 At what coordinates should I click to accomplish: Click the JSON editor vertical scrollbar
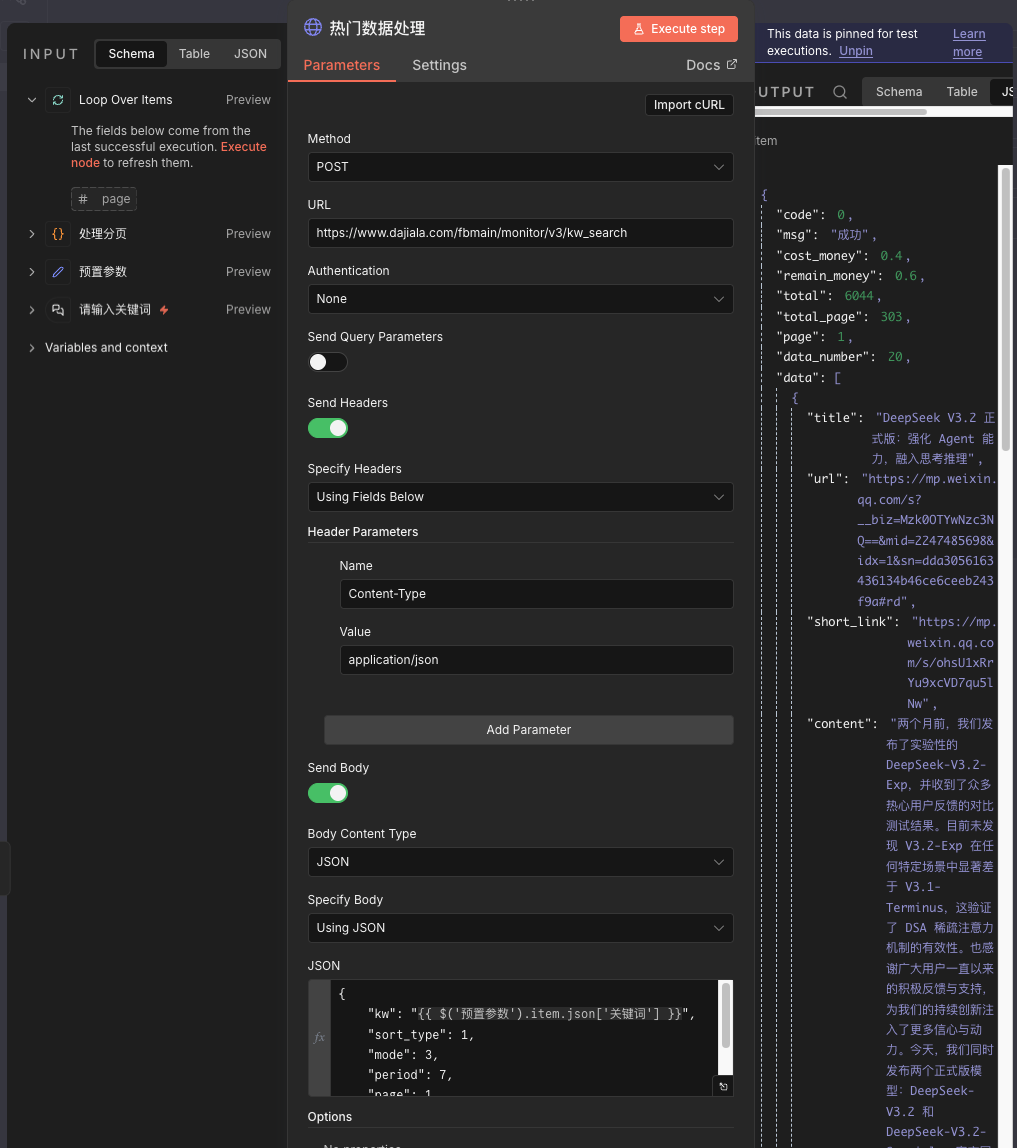pyautogui.click(x=726, y=1015)
